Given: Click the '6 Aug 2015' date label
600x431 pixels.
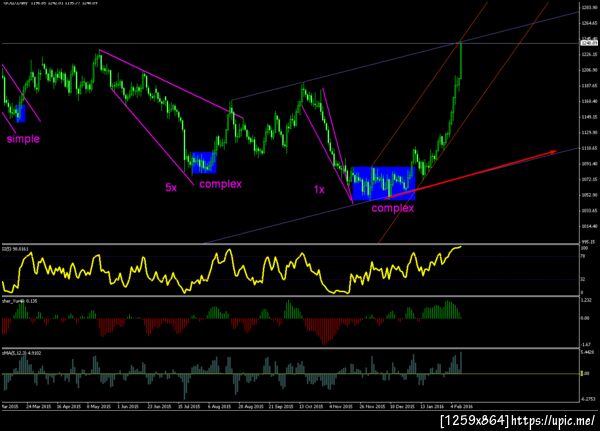Looking at the screenshot, I should (x=219, y=407).
